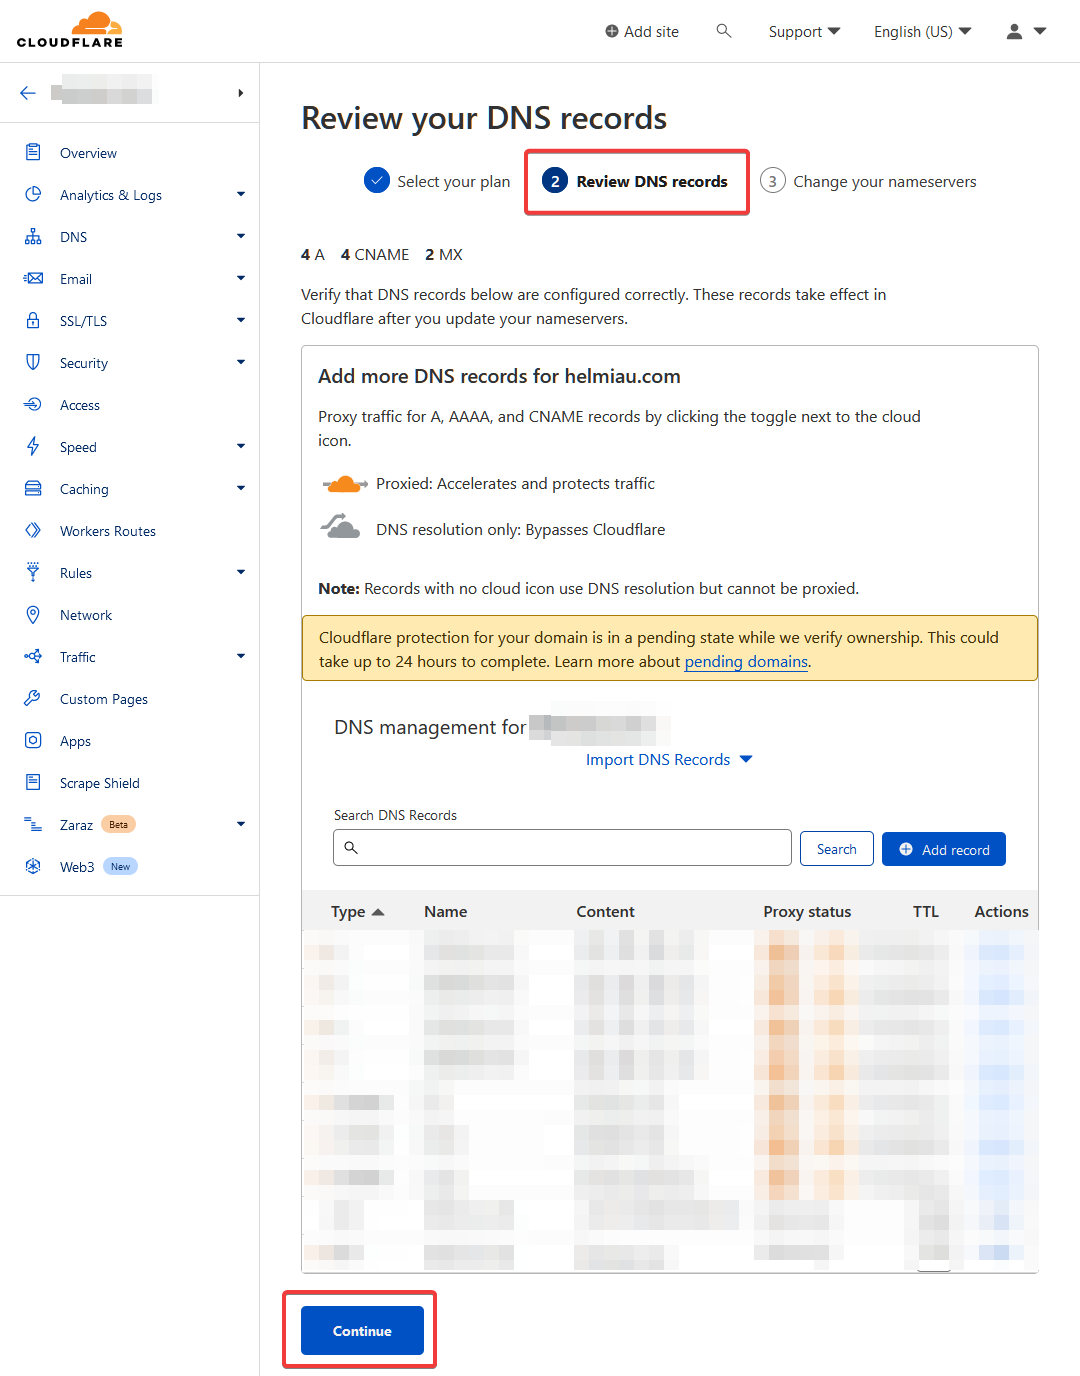Expand the Rules submenu arrow
Image resolution: width=1080 pixels, height=1376 pixels.
[241, 572]
